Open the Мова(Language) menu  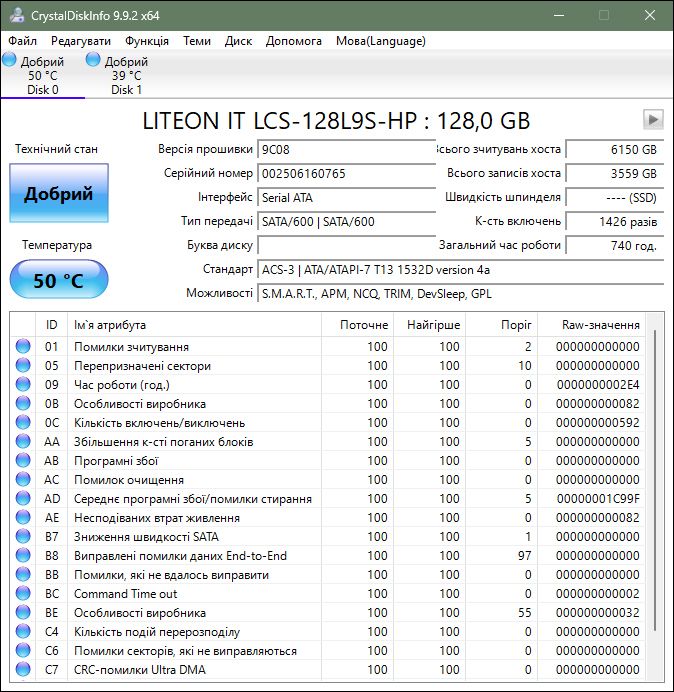pyautogui.click(x=380, y=41)
